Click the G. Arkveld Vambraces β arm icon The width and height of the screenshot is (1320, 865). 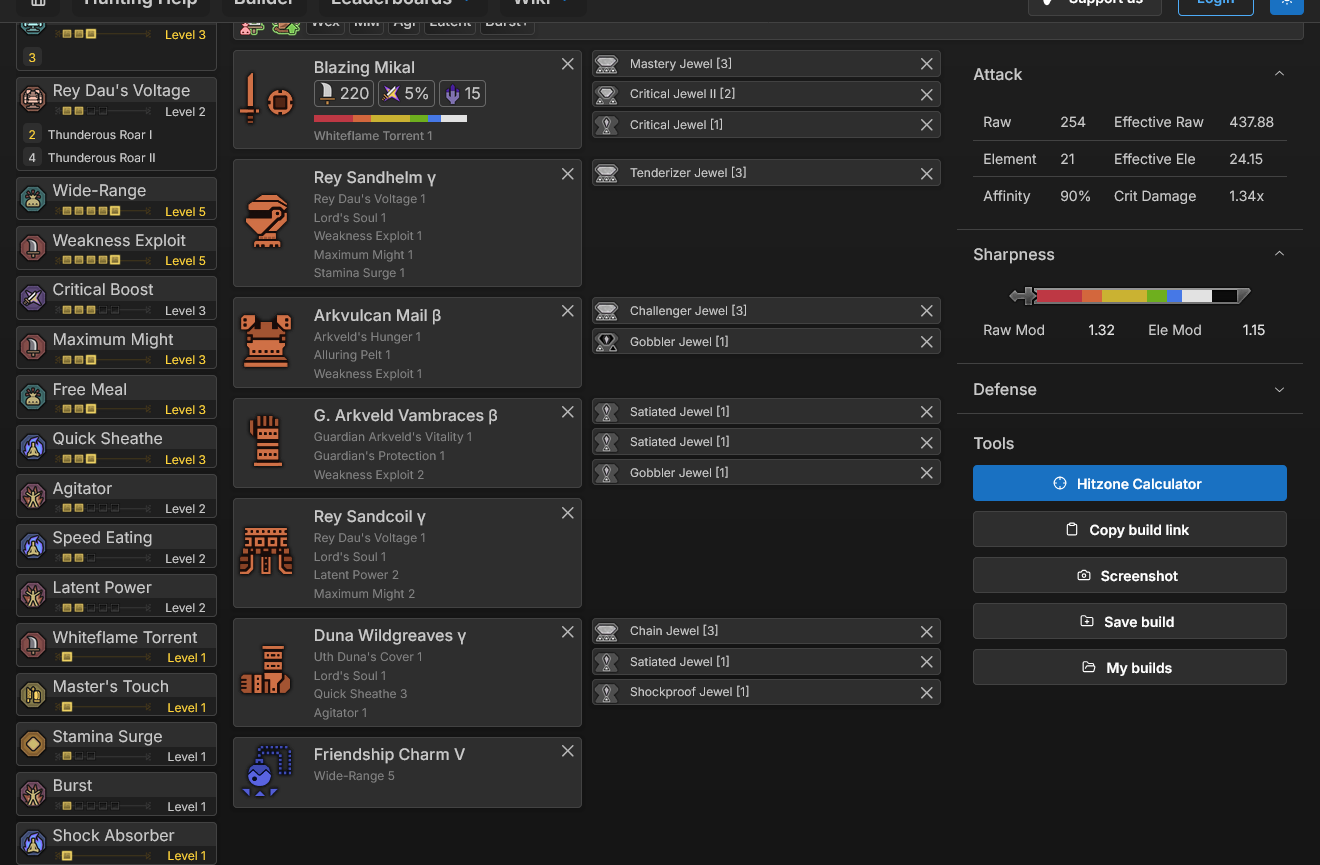pyautogui.click(x=266, y=441)
